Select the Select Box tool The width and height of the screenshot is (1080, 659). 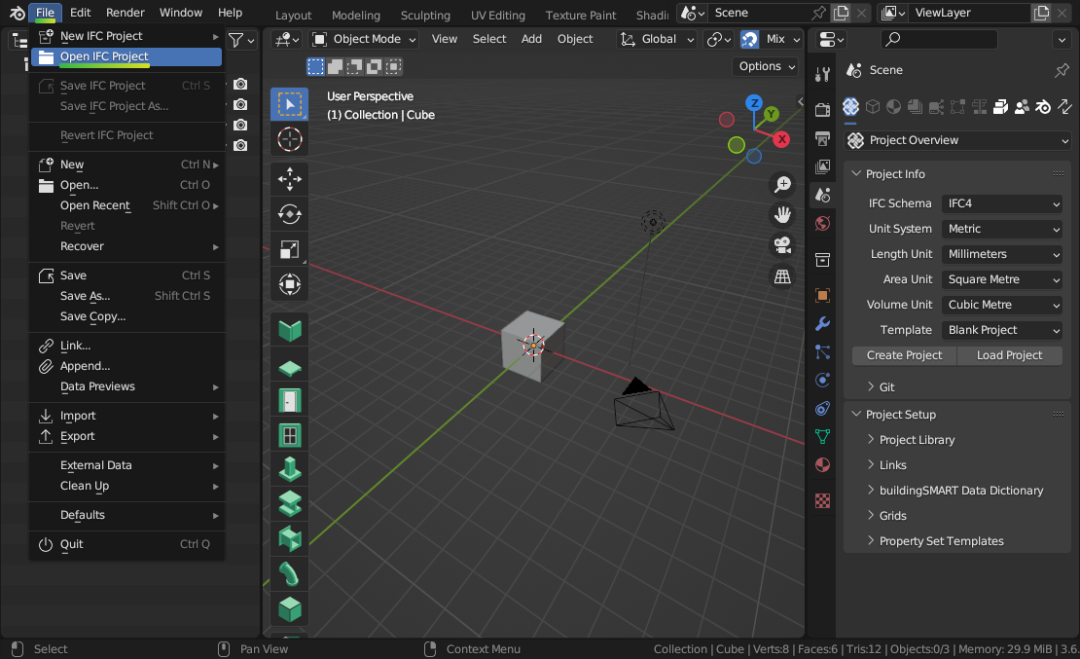(289, 105)
